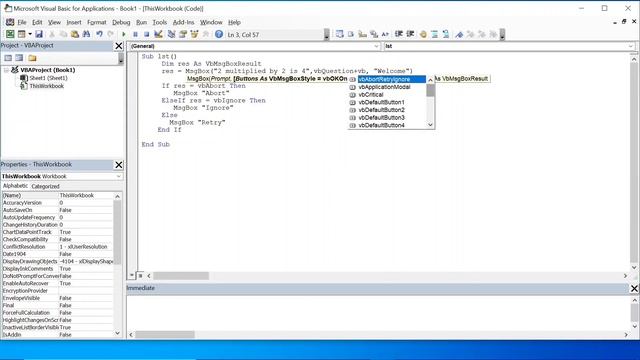Click the Reset stop icon
The image size is (640, 360).
[x=146, y=34]
